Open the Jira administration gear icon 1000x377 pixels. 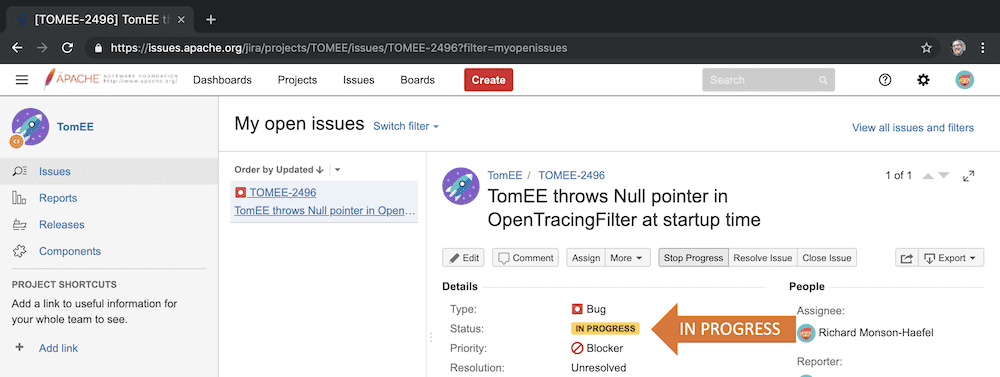coord(923,80)
